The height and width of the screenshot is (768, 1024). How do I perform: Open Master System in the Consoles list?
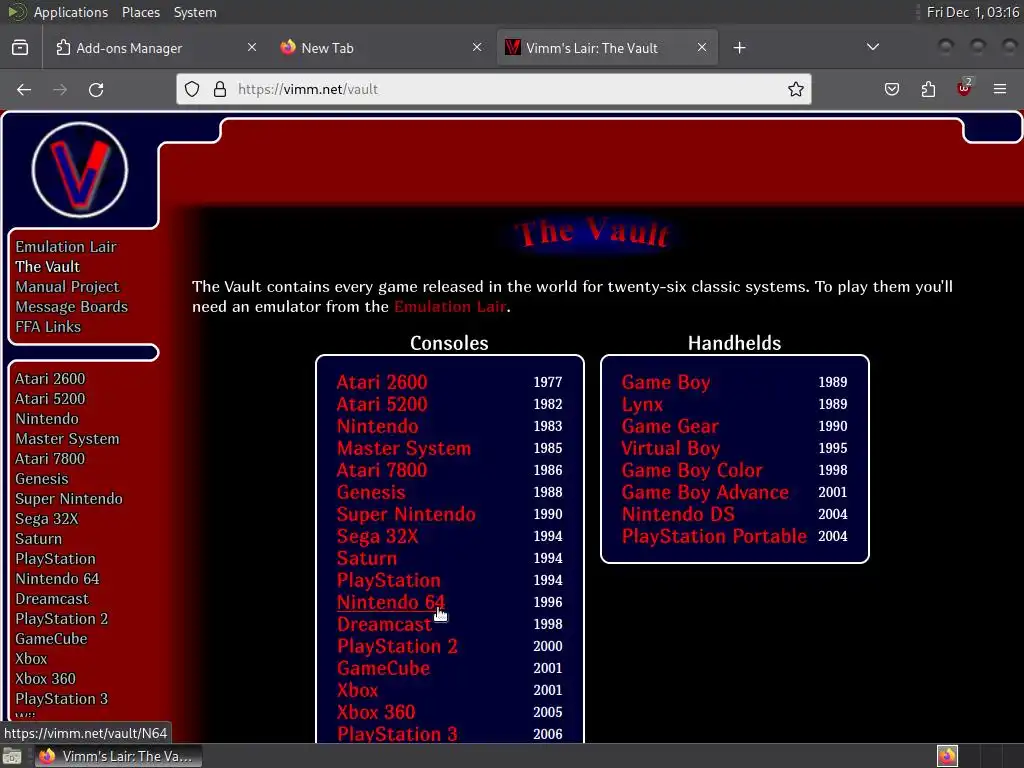[404, 448]
